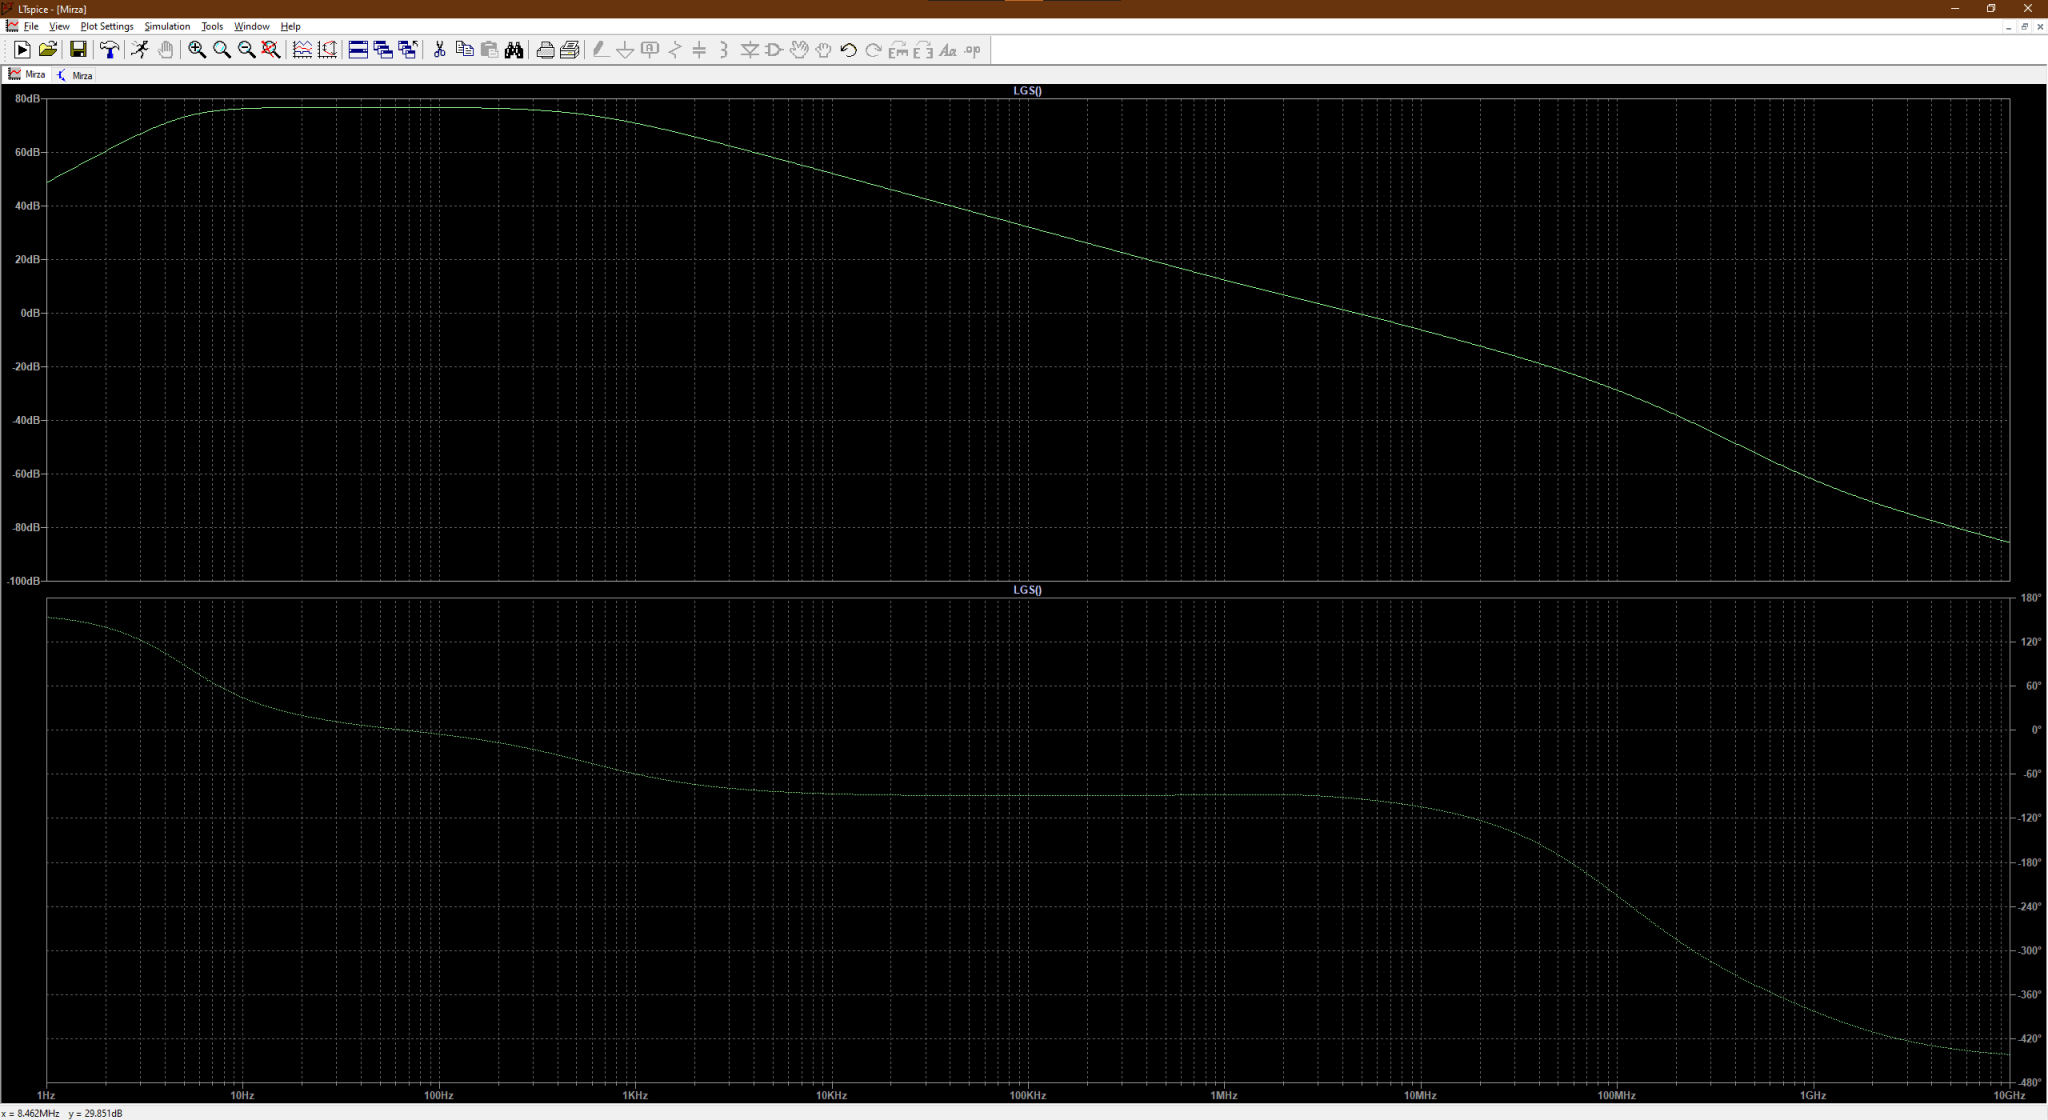
Task: Click the inductor component icon
Action: 724,50
